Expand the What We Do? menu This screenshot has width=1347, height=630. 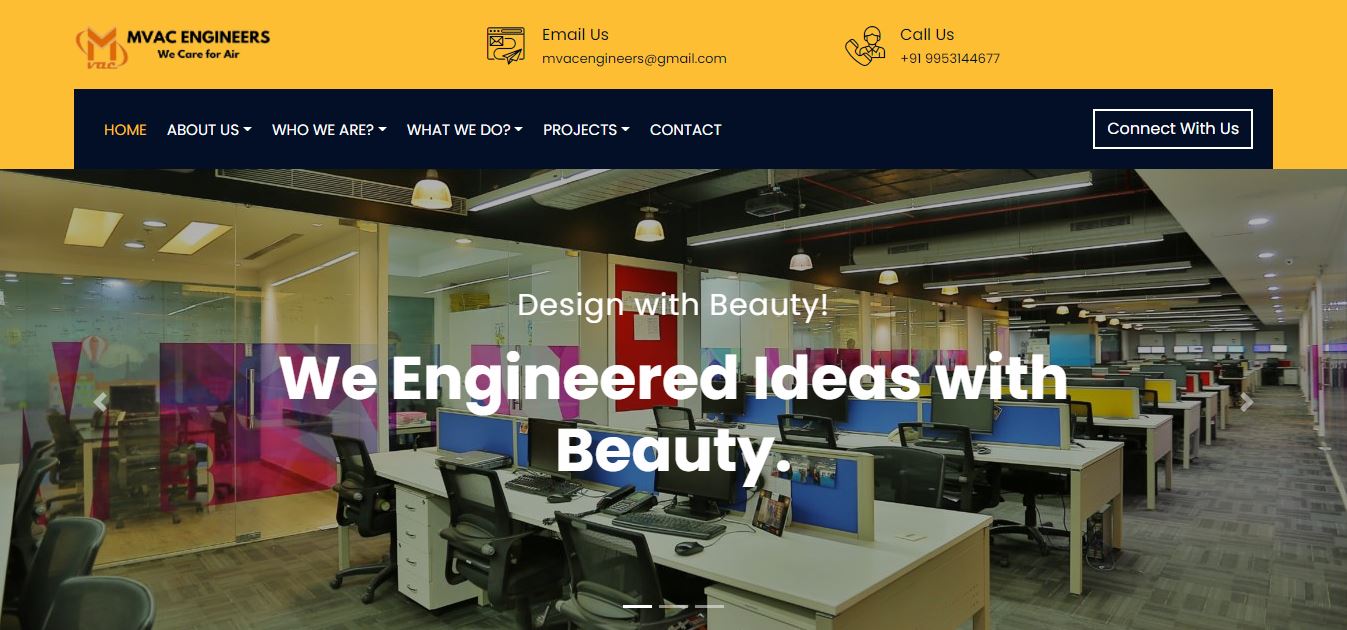pyautogui.click(x=465, y=130)
